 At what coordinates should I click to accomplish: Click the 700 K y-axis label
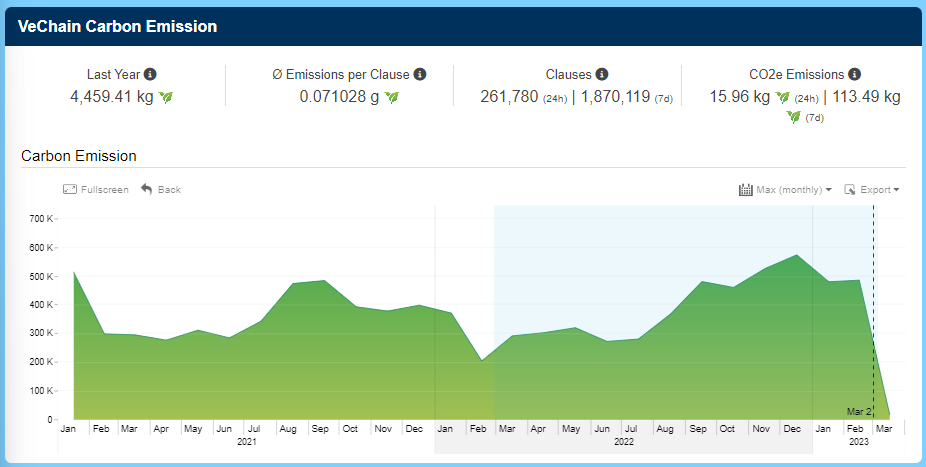tap(41, 219)
